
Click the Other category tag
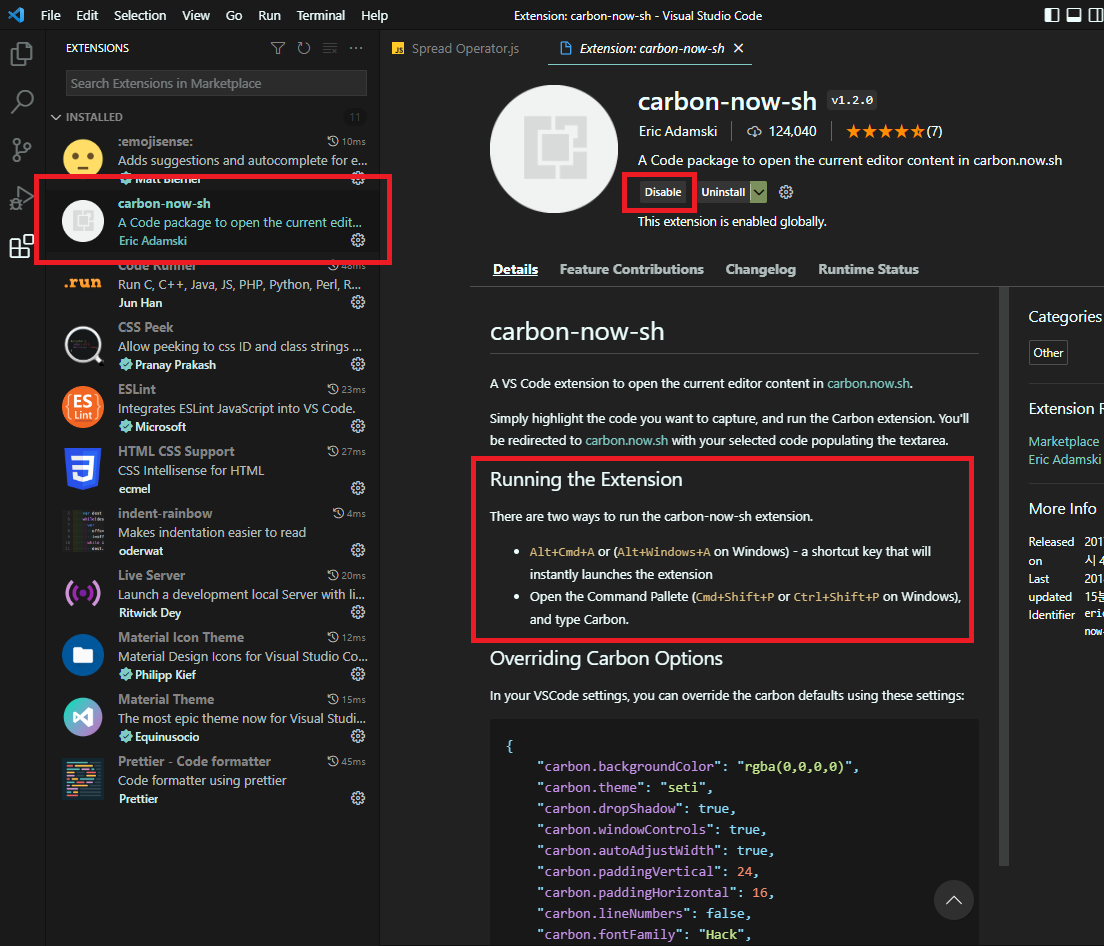coord(1048,353)
